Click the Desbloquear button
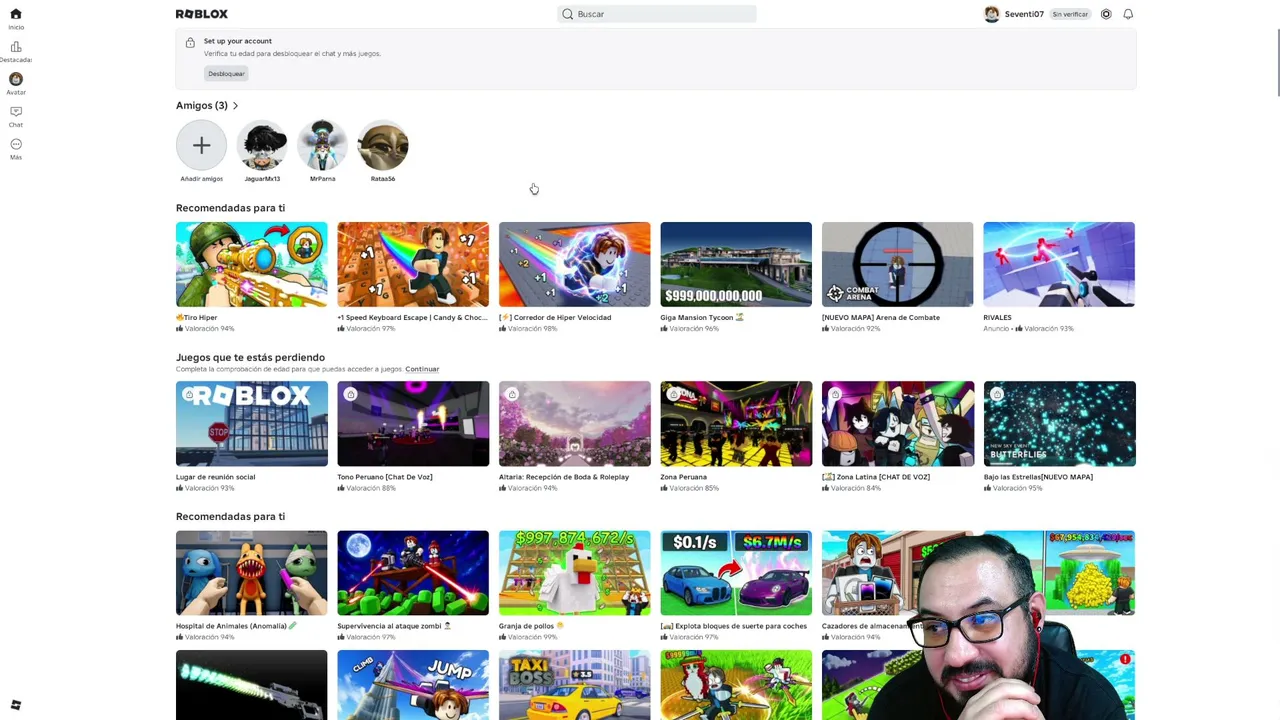 tap(226, 74)
